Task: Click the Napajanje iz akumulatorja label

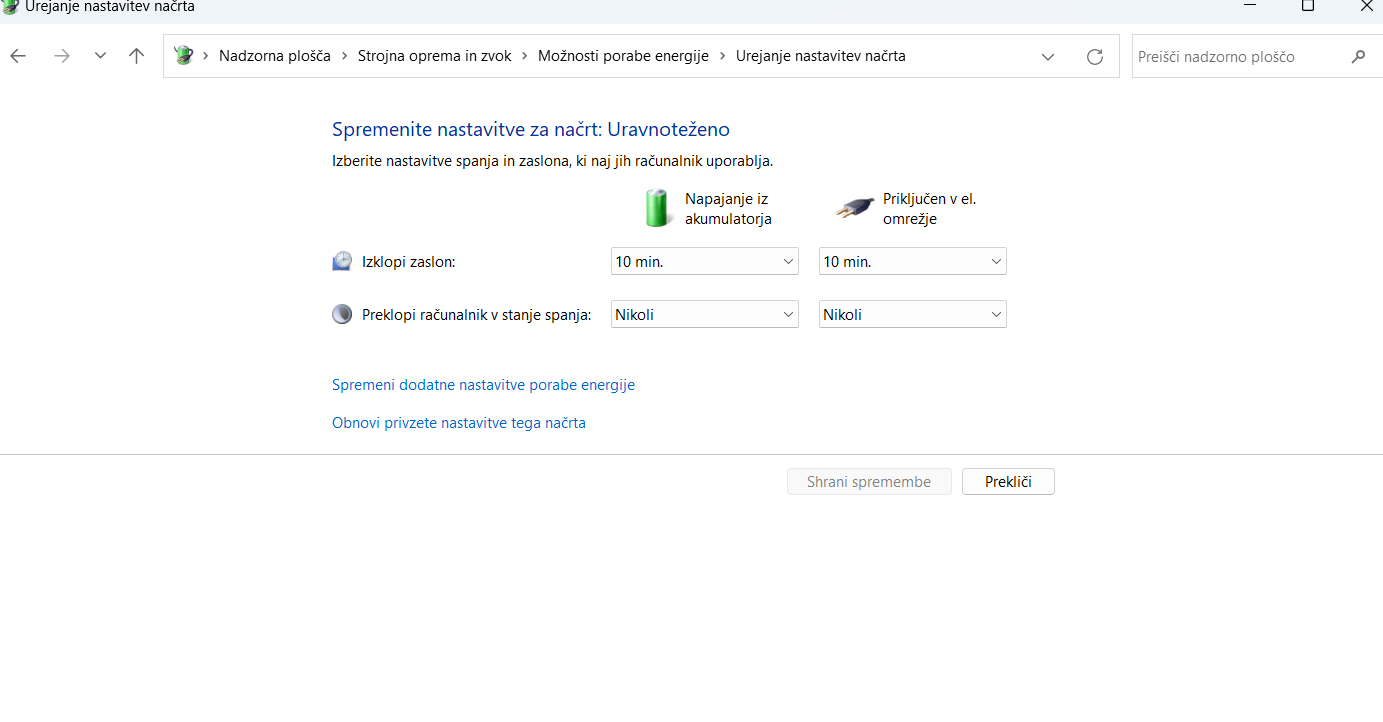Action: pyautogui.click(x=728, y=209)
